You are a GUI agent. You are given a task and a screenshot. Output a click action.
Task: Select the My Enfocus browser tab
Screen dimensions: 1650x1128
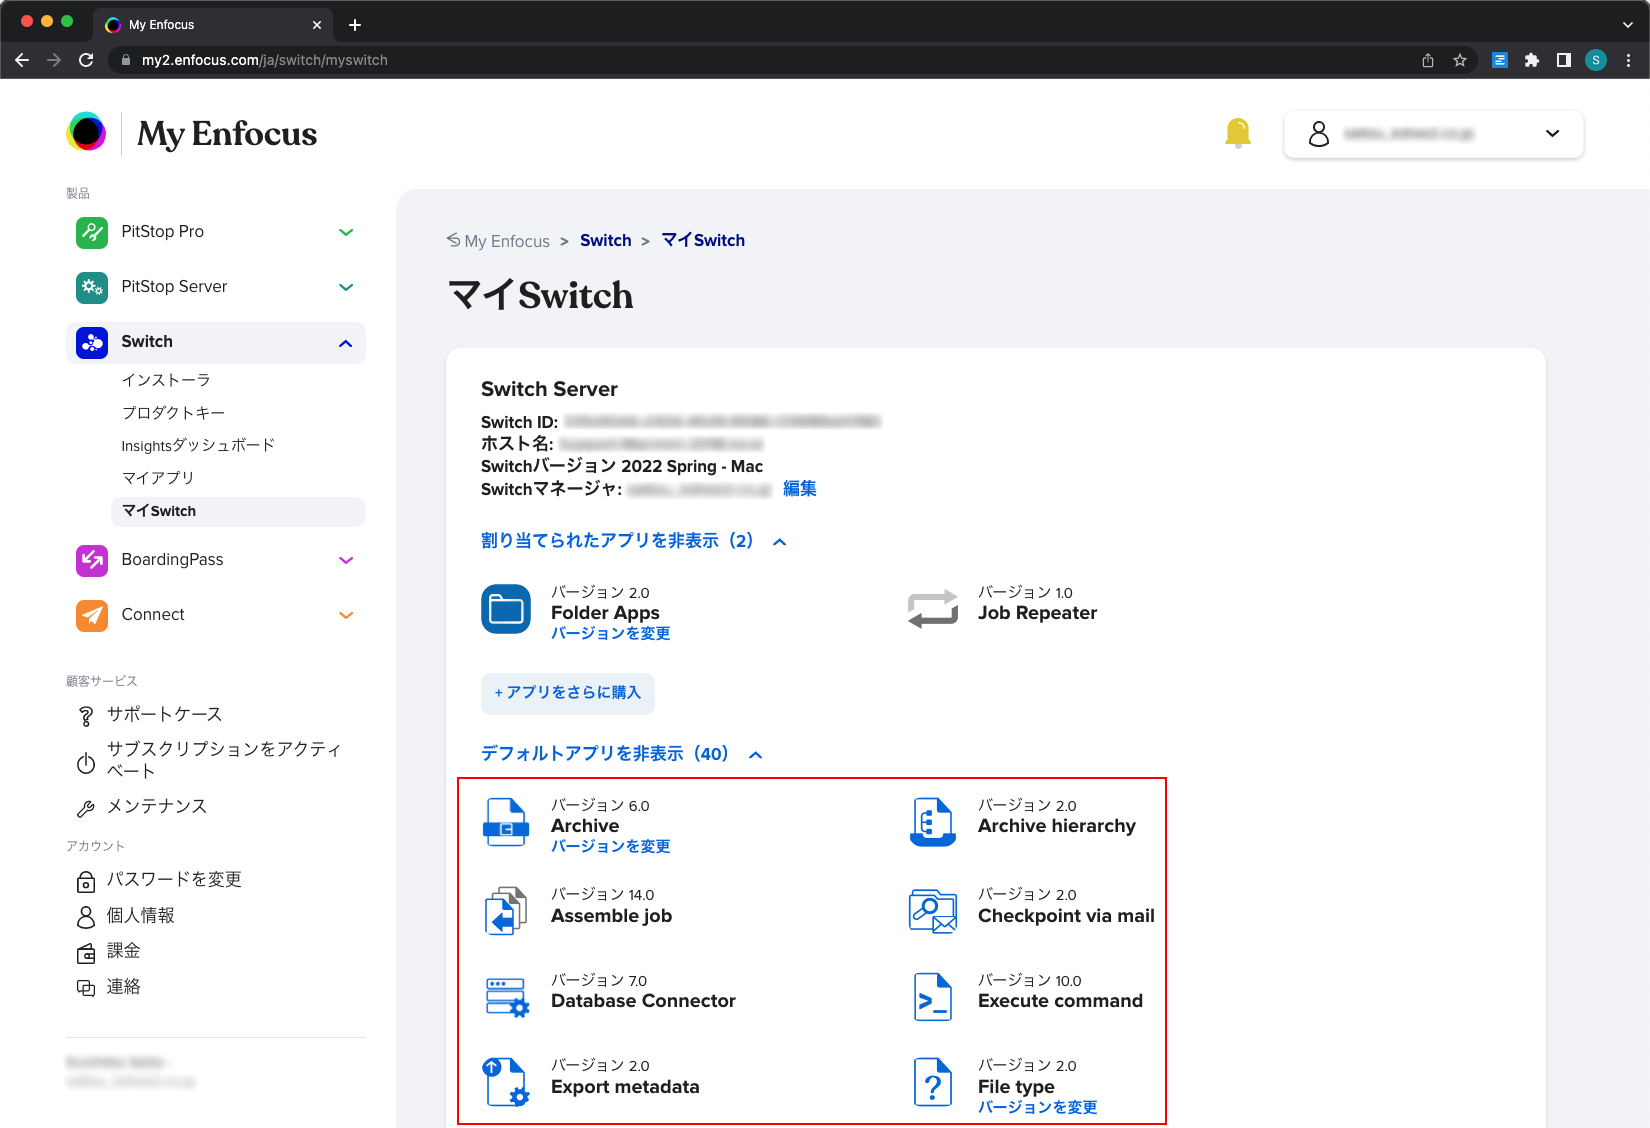point(213,25)
